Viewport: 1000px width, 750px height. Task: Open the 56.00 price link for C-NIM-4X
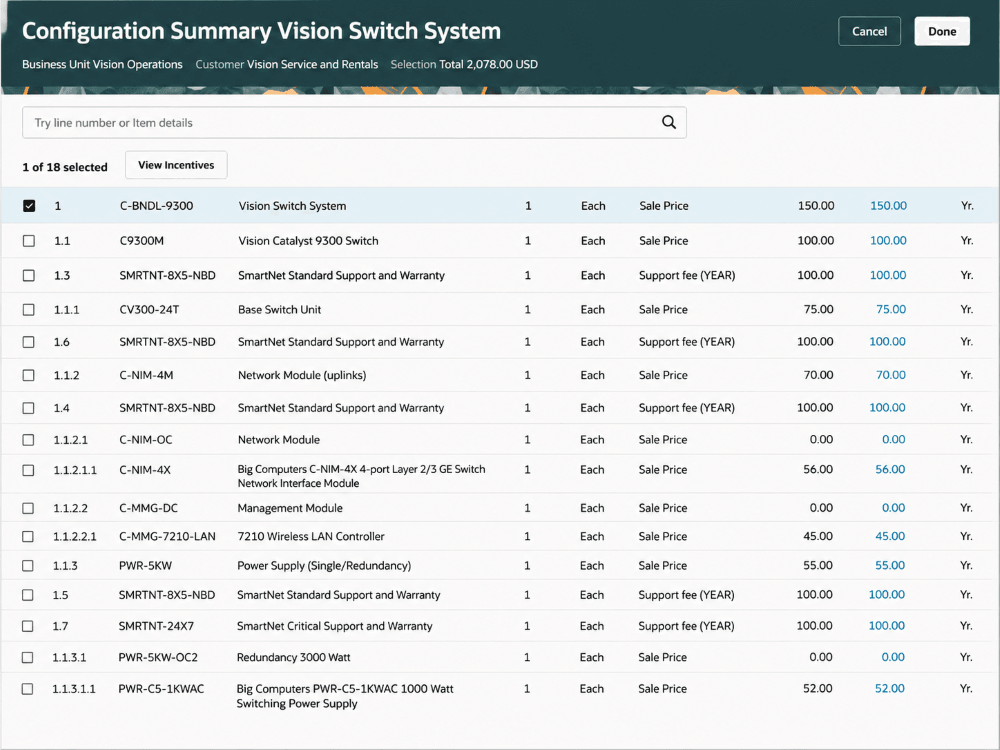click(890, 469)
